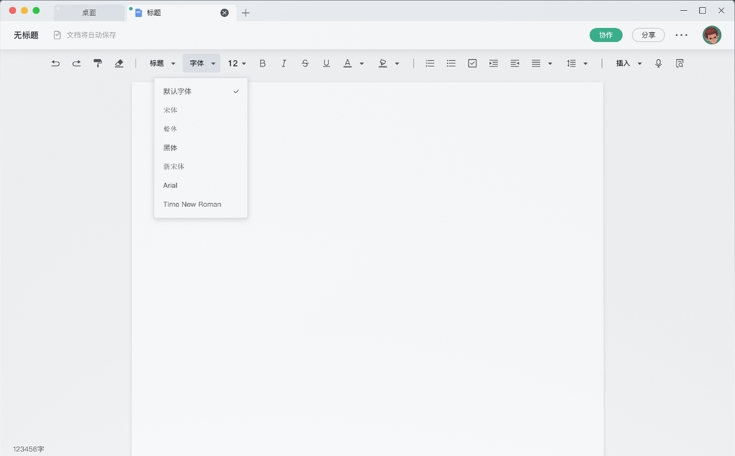Screen dimensions: 735x456
Task: Toggle italic formatting
Action: pos(284,63)
